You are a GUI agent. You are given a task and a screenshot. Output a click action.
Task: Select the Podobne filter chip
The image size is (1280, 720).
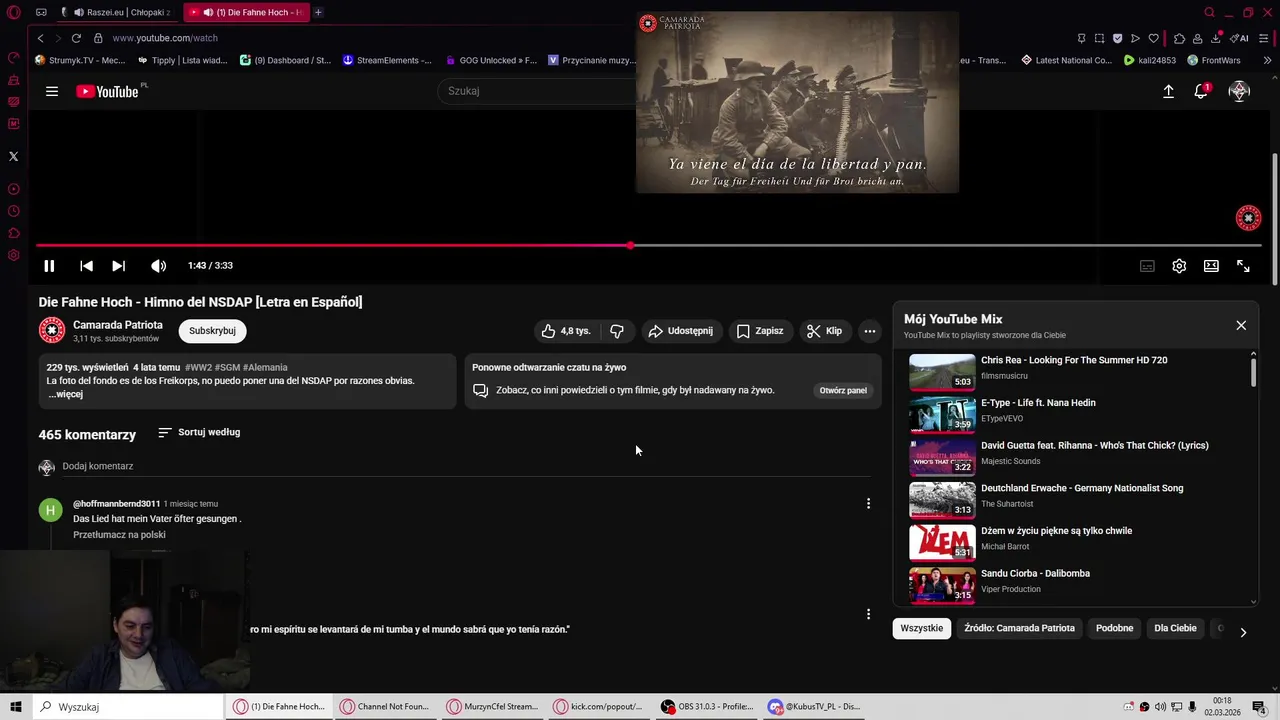coord(1114,628)
